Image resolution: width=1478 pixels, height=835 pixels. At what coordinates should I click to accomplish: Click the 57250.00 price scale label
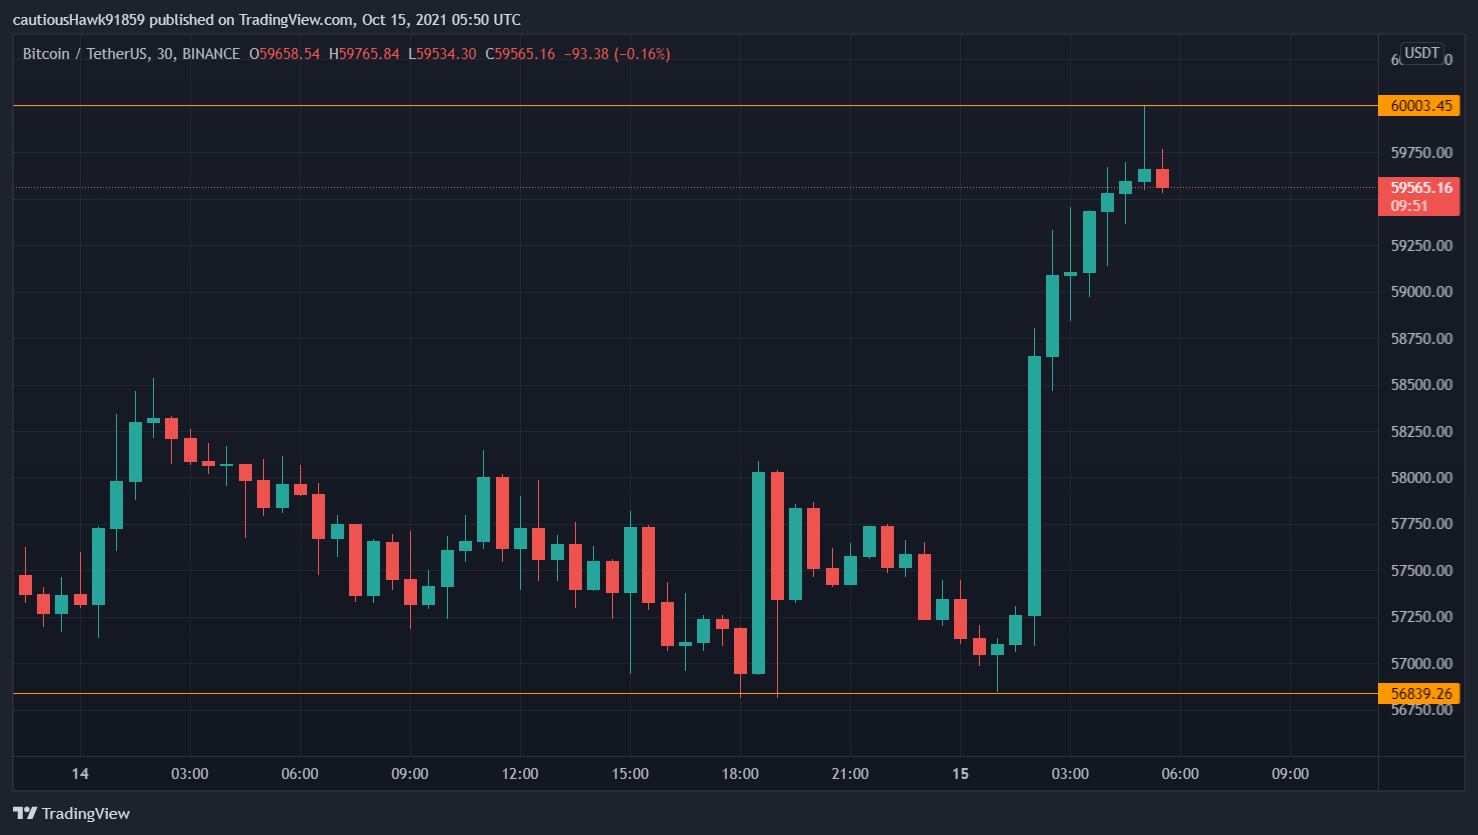point(1421,617)
